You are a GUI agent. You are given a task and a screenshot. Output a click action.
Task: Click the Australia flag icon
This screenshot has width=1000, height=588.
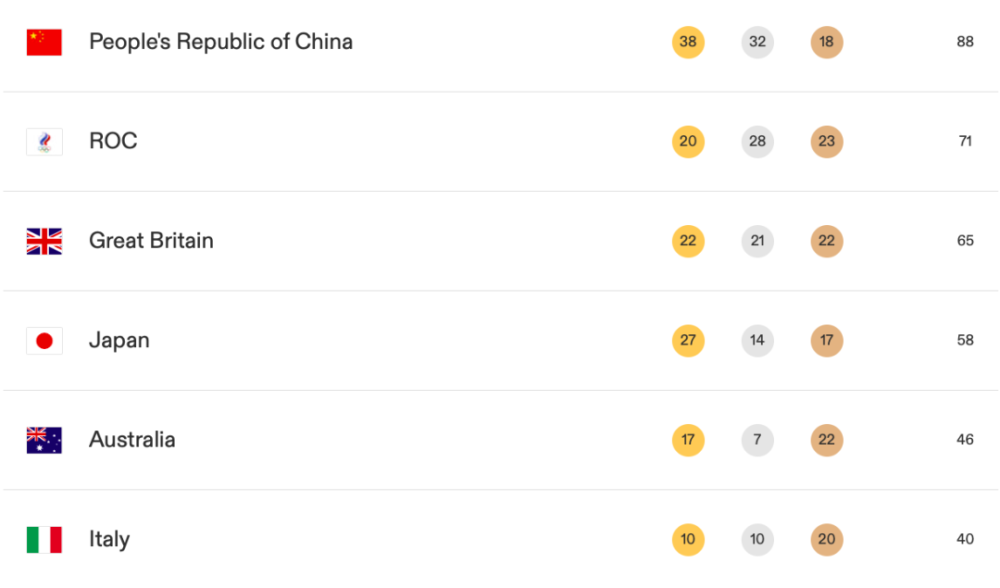pos(44,440)
